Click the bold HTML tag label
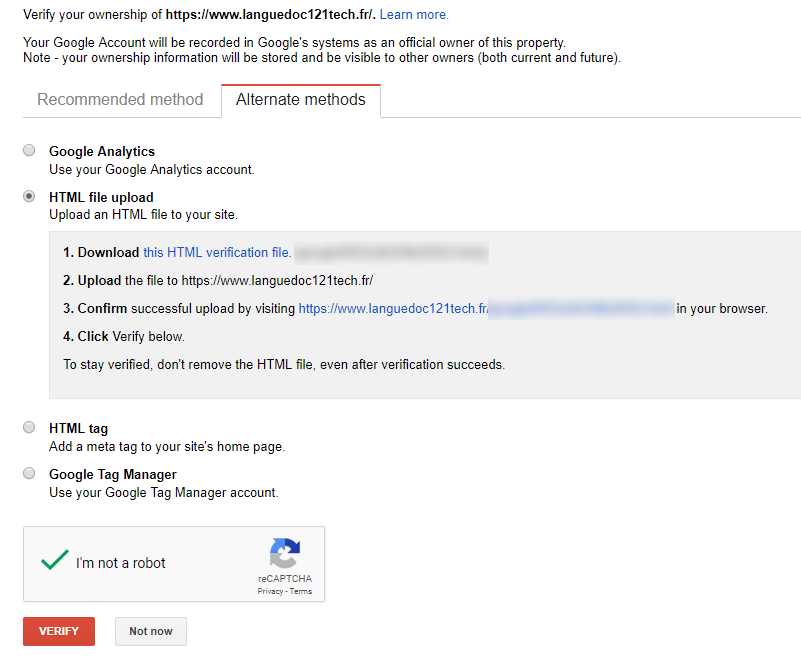The height and width of the screenshot is (663, 801). click(78, 429)
